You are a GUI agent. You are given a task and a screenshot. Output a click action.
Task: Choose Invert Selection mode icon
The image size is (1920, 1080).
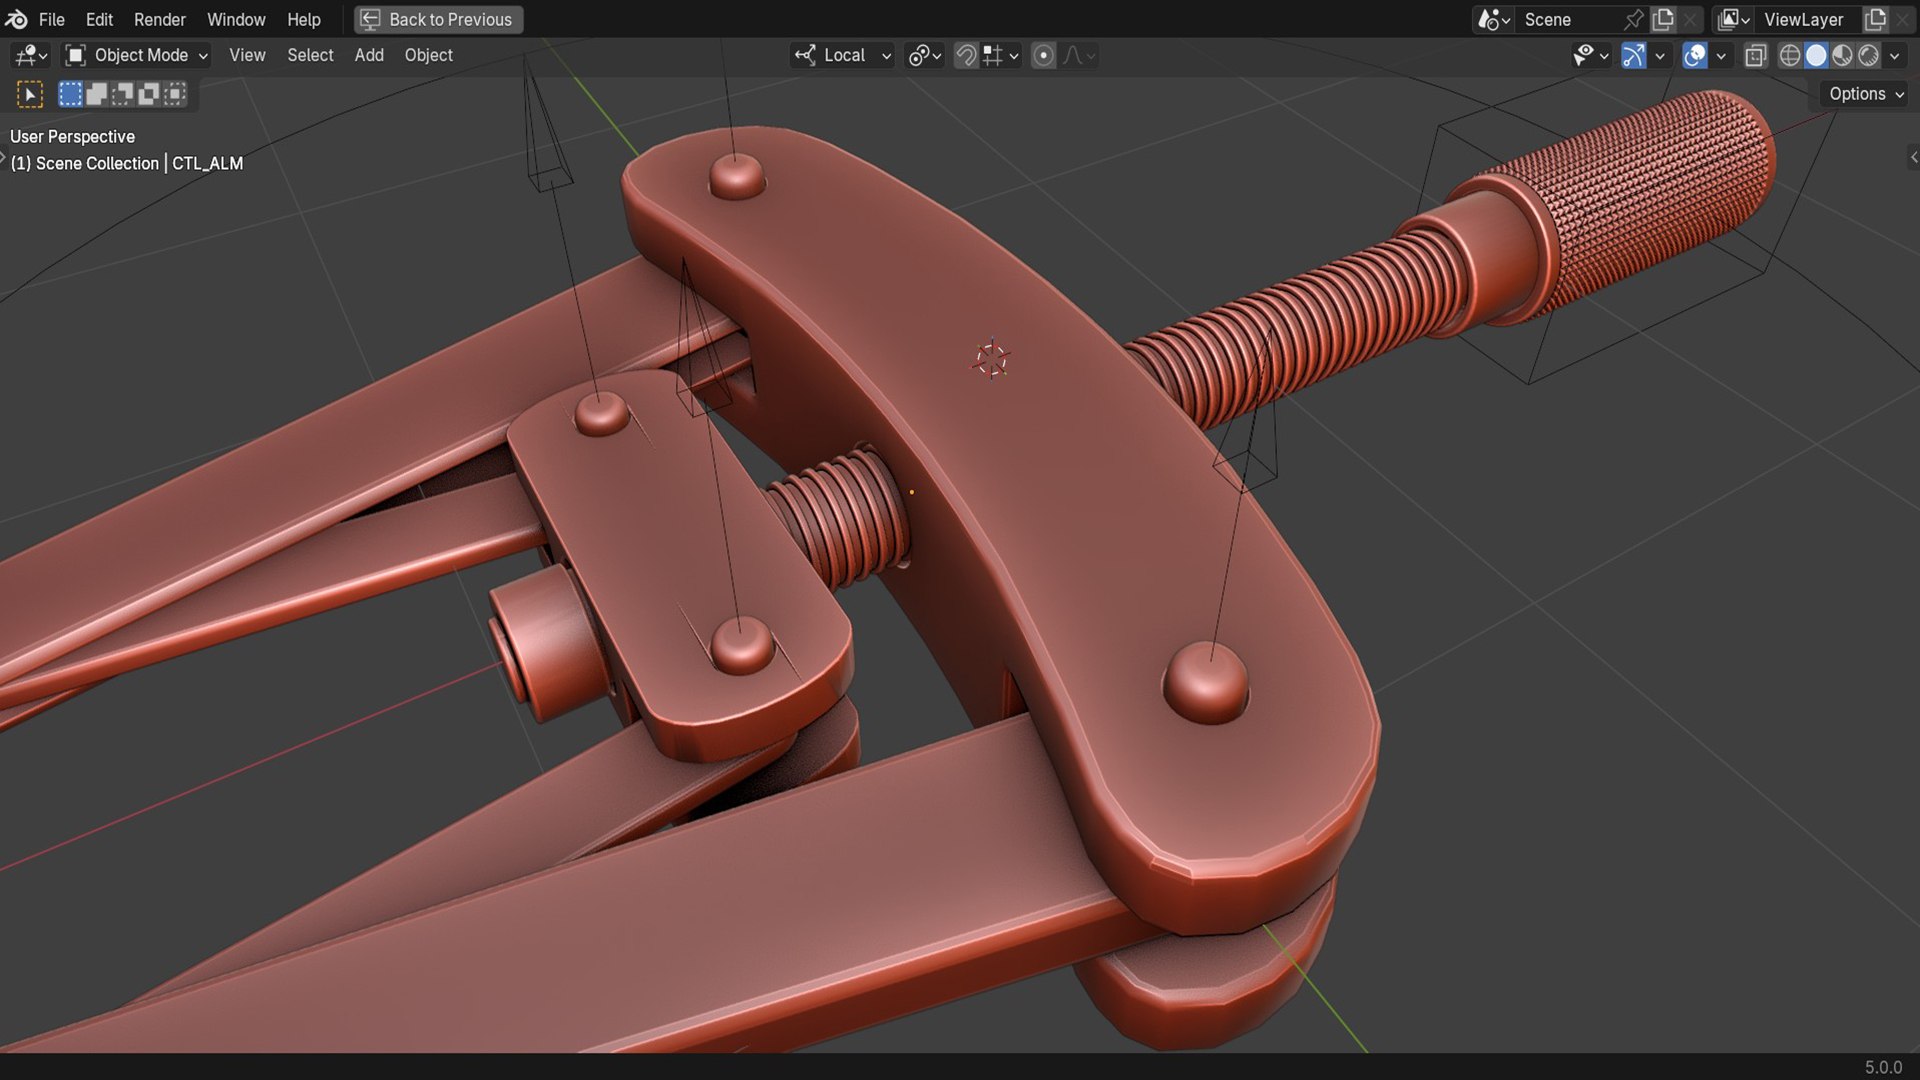coord(148,94)
